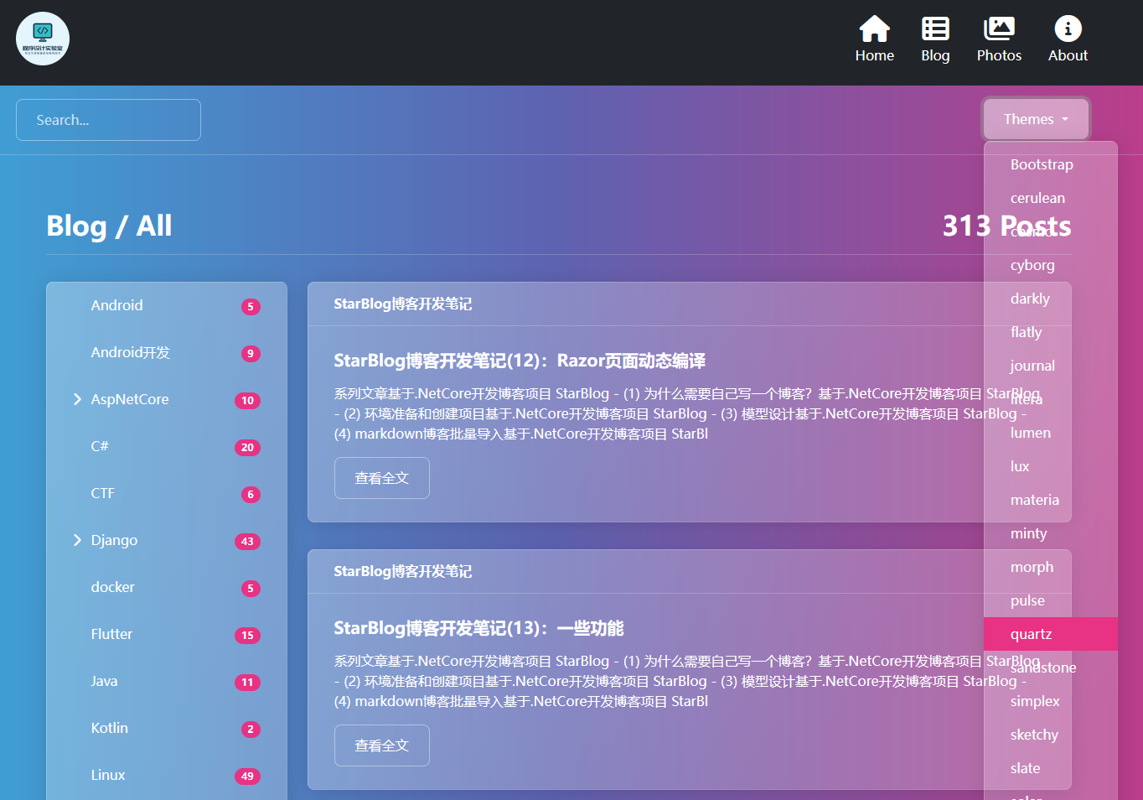
Task: Pick the minty theme
Action: 1050,533
